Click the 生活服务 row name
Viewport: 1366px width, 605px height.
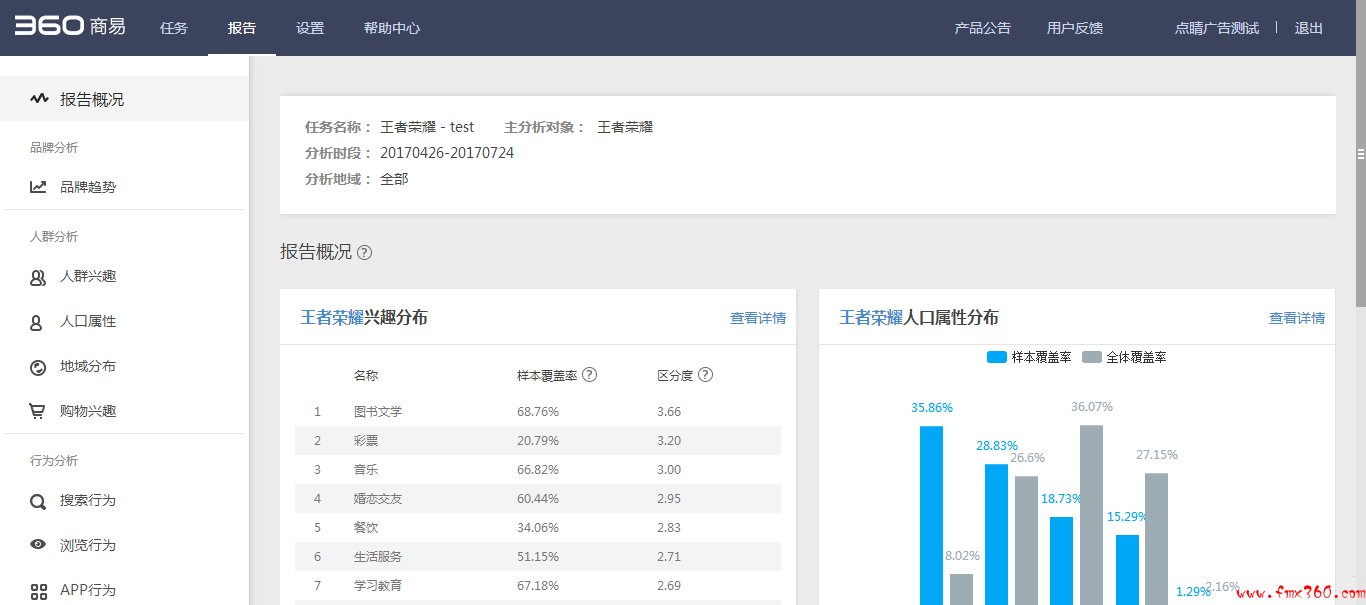378,556
